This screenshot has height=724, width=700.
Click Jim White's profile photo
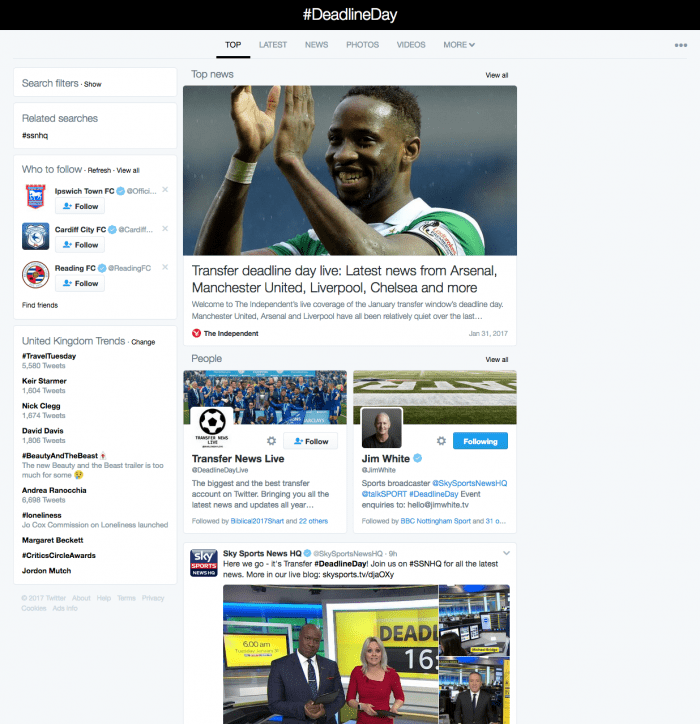tap(381, 428)
